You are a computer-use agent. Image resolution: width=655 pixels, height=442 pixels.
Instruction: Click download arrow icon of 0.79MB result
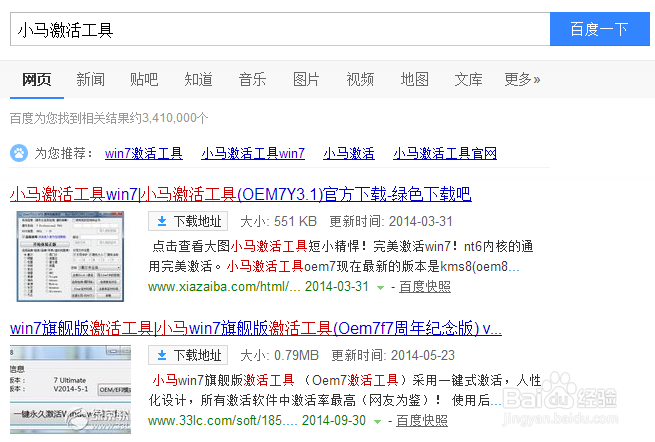click(x=162, y=356)
